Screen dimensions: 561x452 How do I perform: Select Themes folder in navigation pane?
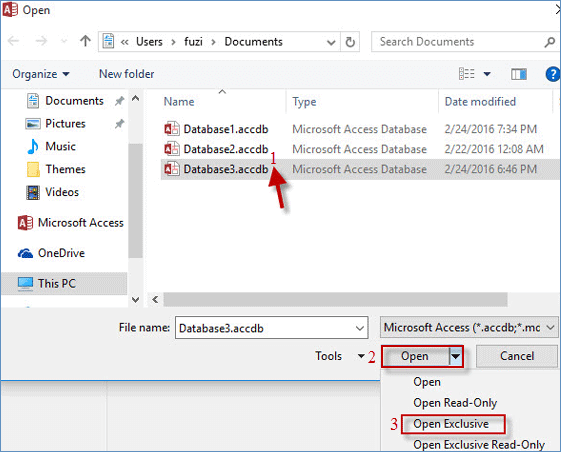pyautogui.click(x=65, y=169)
